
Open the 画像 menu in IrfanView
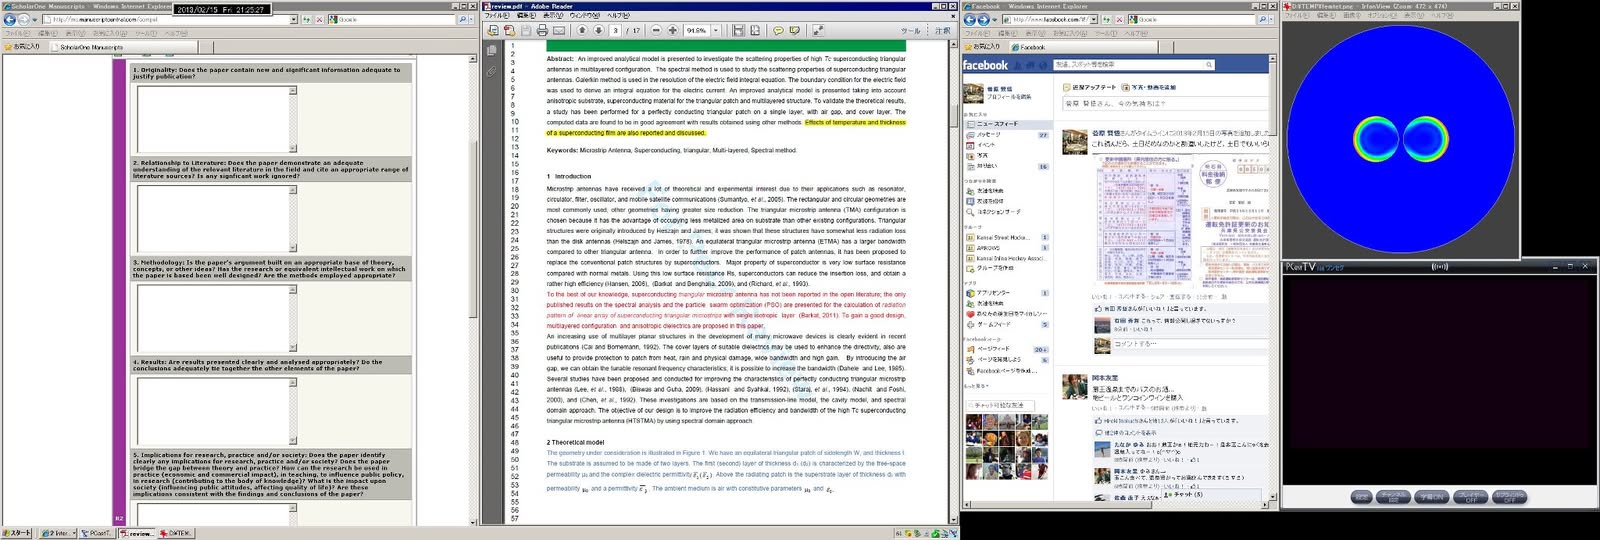(1350, 15)
